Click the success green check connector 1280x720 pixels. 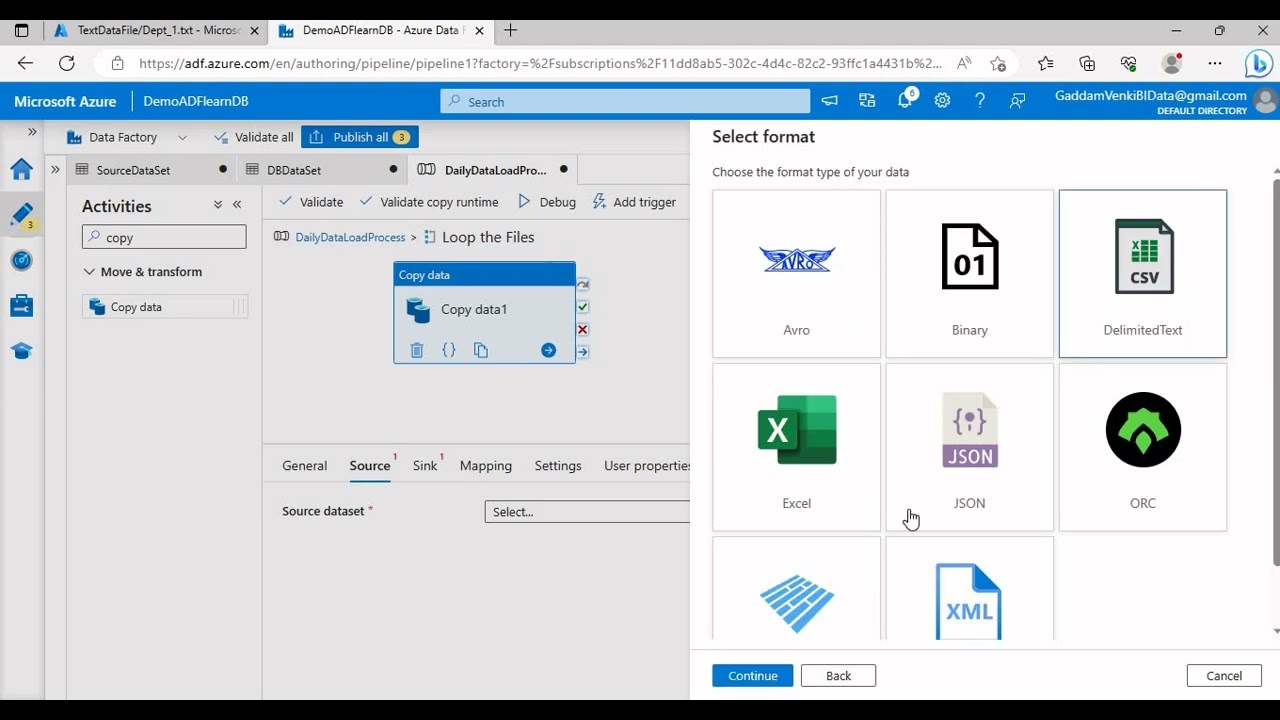point(583,307)
